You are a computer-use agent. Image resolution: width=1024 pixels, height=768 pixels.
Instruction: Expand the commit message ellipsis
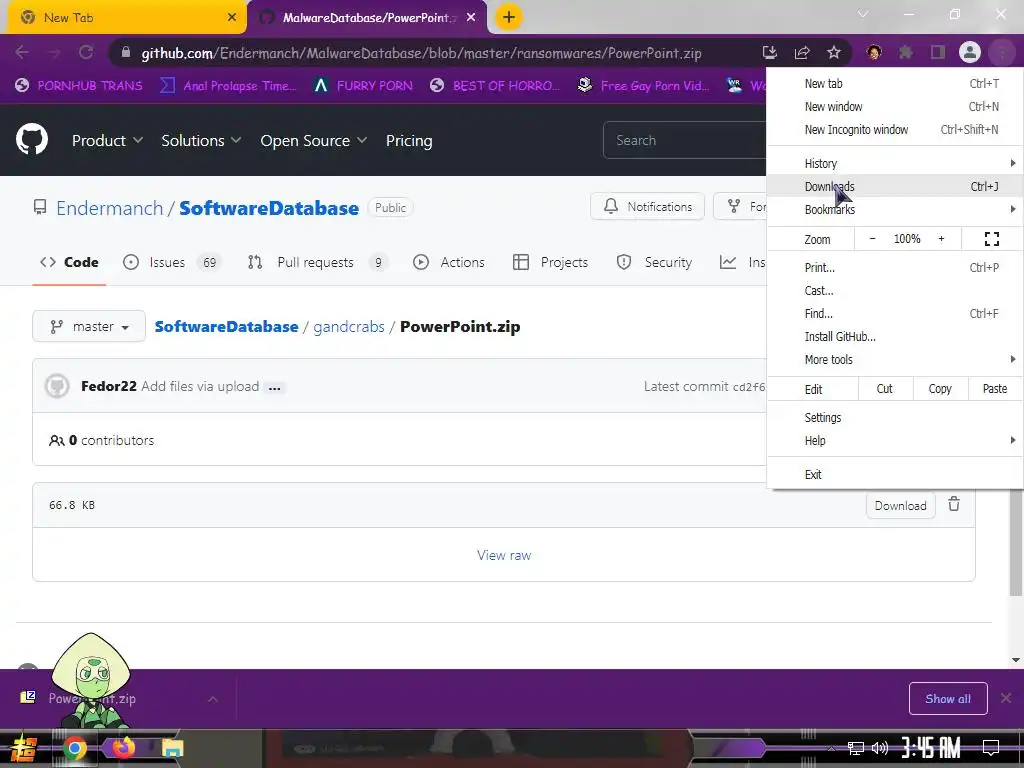(274, 387)
